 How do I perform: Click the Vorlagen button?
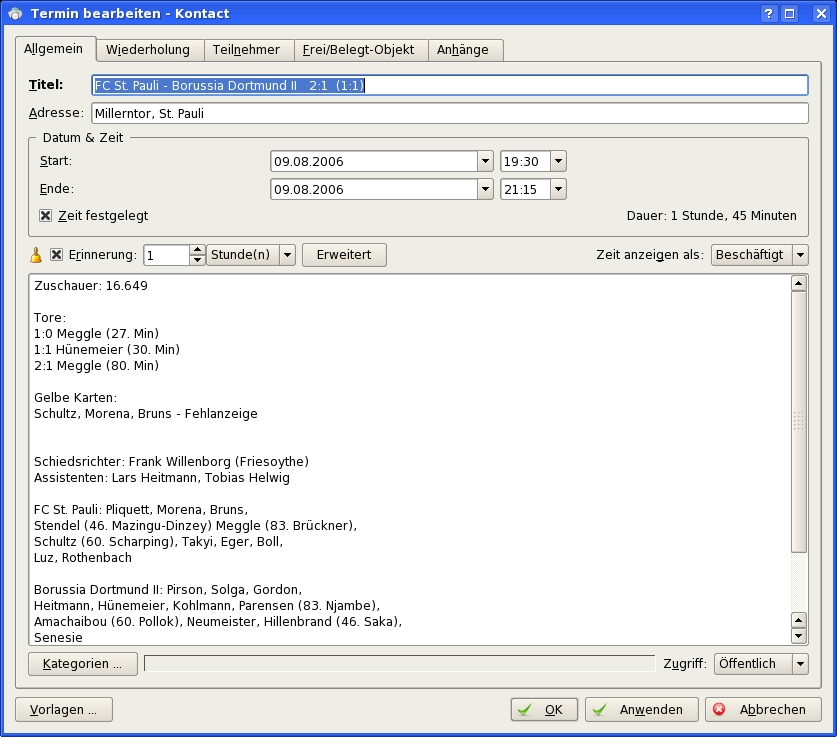point(64,710)
